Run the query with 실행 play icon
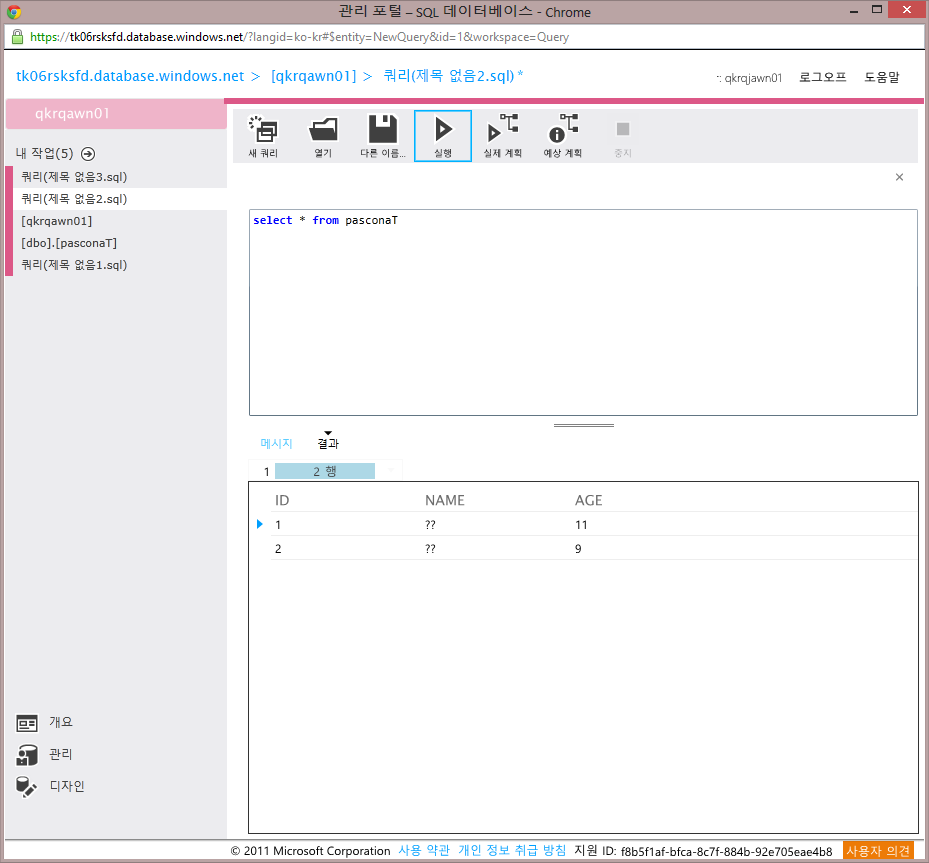The image size is (929, 863). [x=443, y=130]
